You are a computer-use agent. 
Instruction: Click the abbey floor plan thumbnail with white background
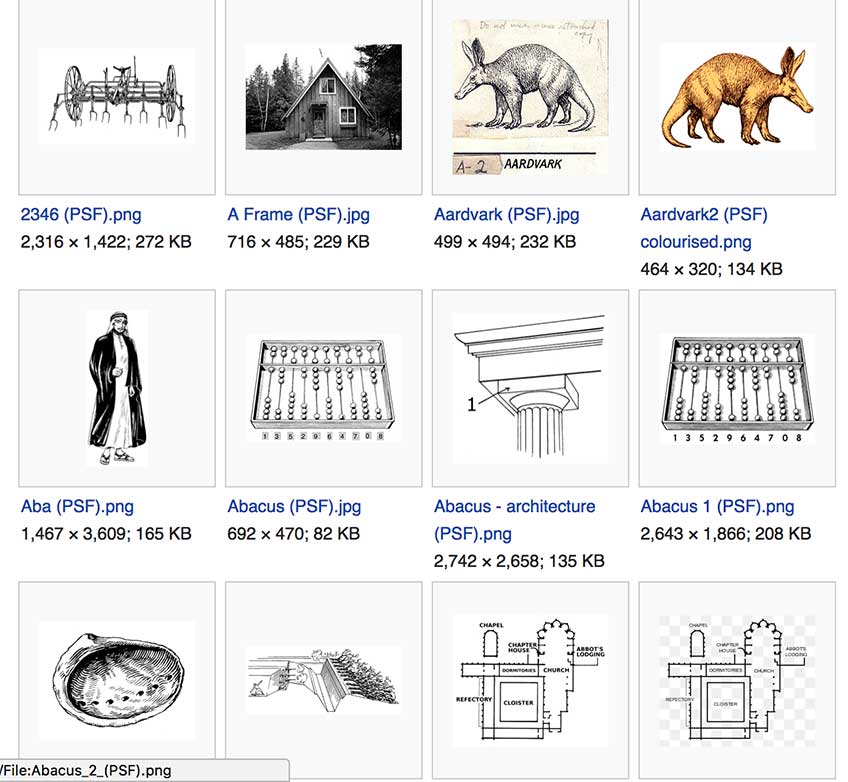click(531, 680)
